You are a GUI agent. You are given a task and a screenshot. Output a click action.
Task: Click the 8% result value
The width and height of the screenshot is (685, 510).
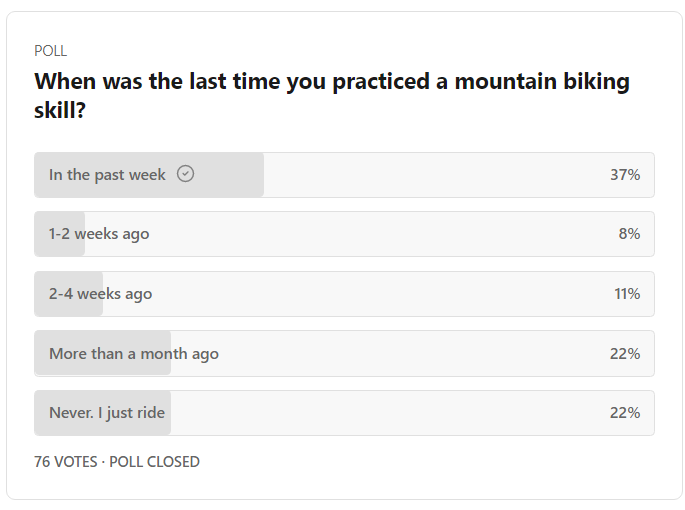(630, 234)
